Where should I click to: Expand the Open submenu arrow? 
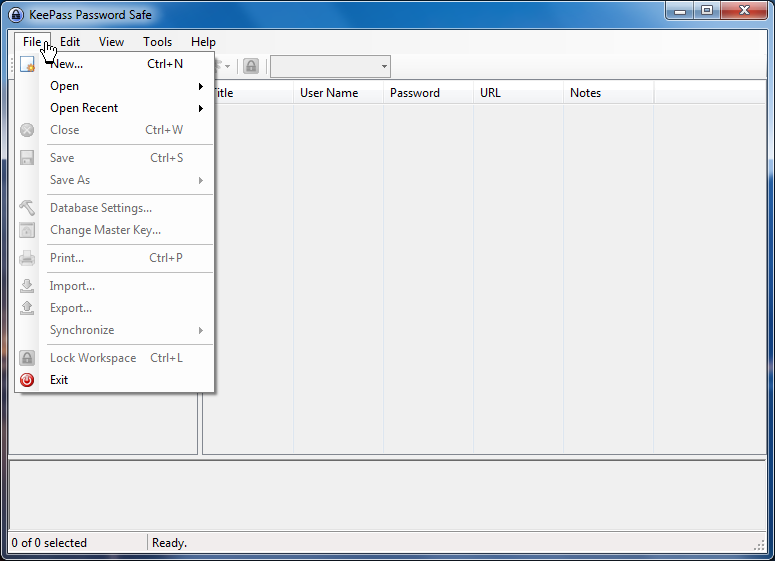pyautogui.click(x=201, y=86)
